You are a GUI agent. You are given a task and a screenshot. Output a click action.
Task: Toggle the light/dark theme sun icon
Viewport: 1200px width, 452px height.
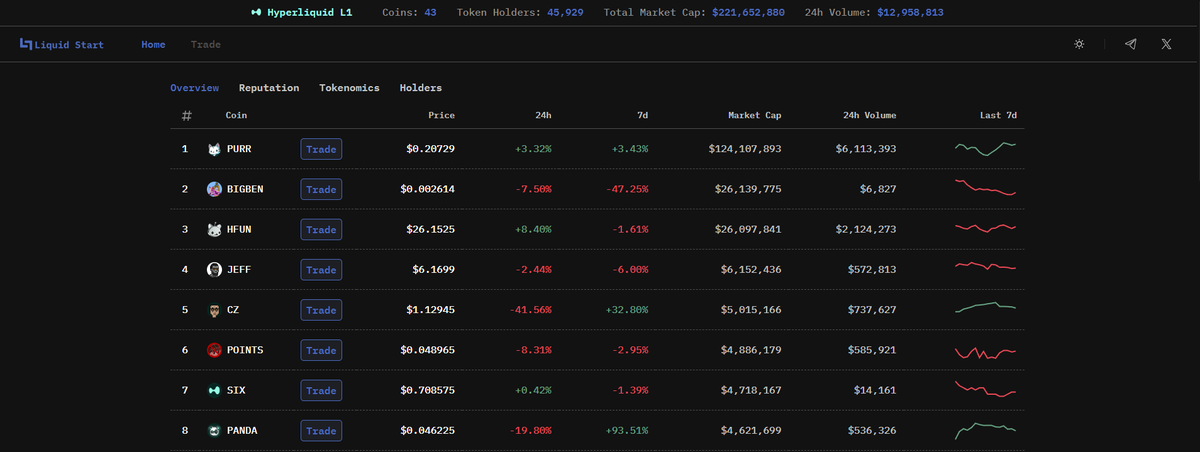(x=1079, y=45)
